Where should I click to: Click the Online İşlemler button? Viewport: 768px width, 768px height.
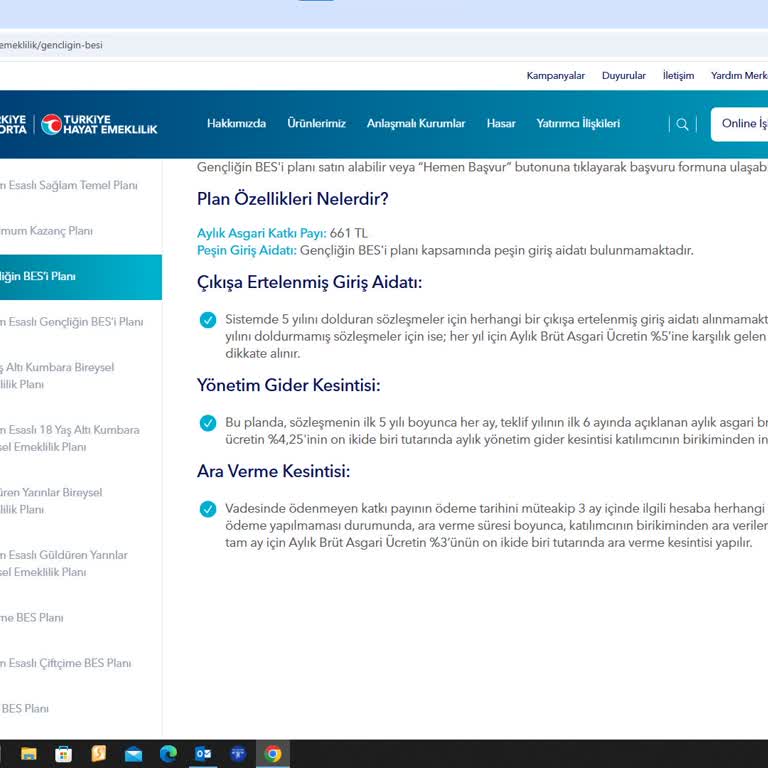[740, 124]
